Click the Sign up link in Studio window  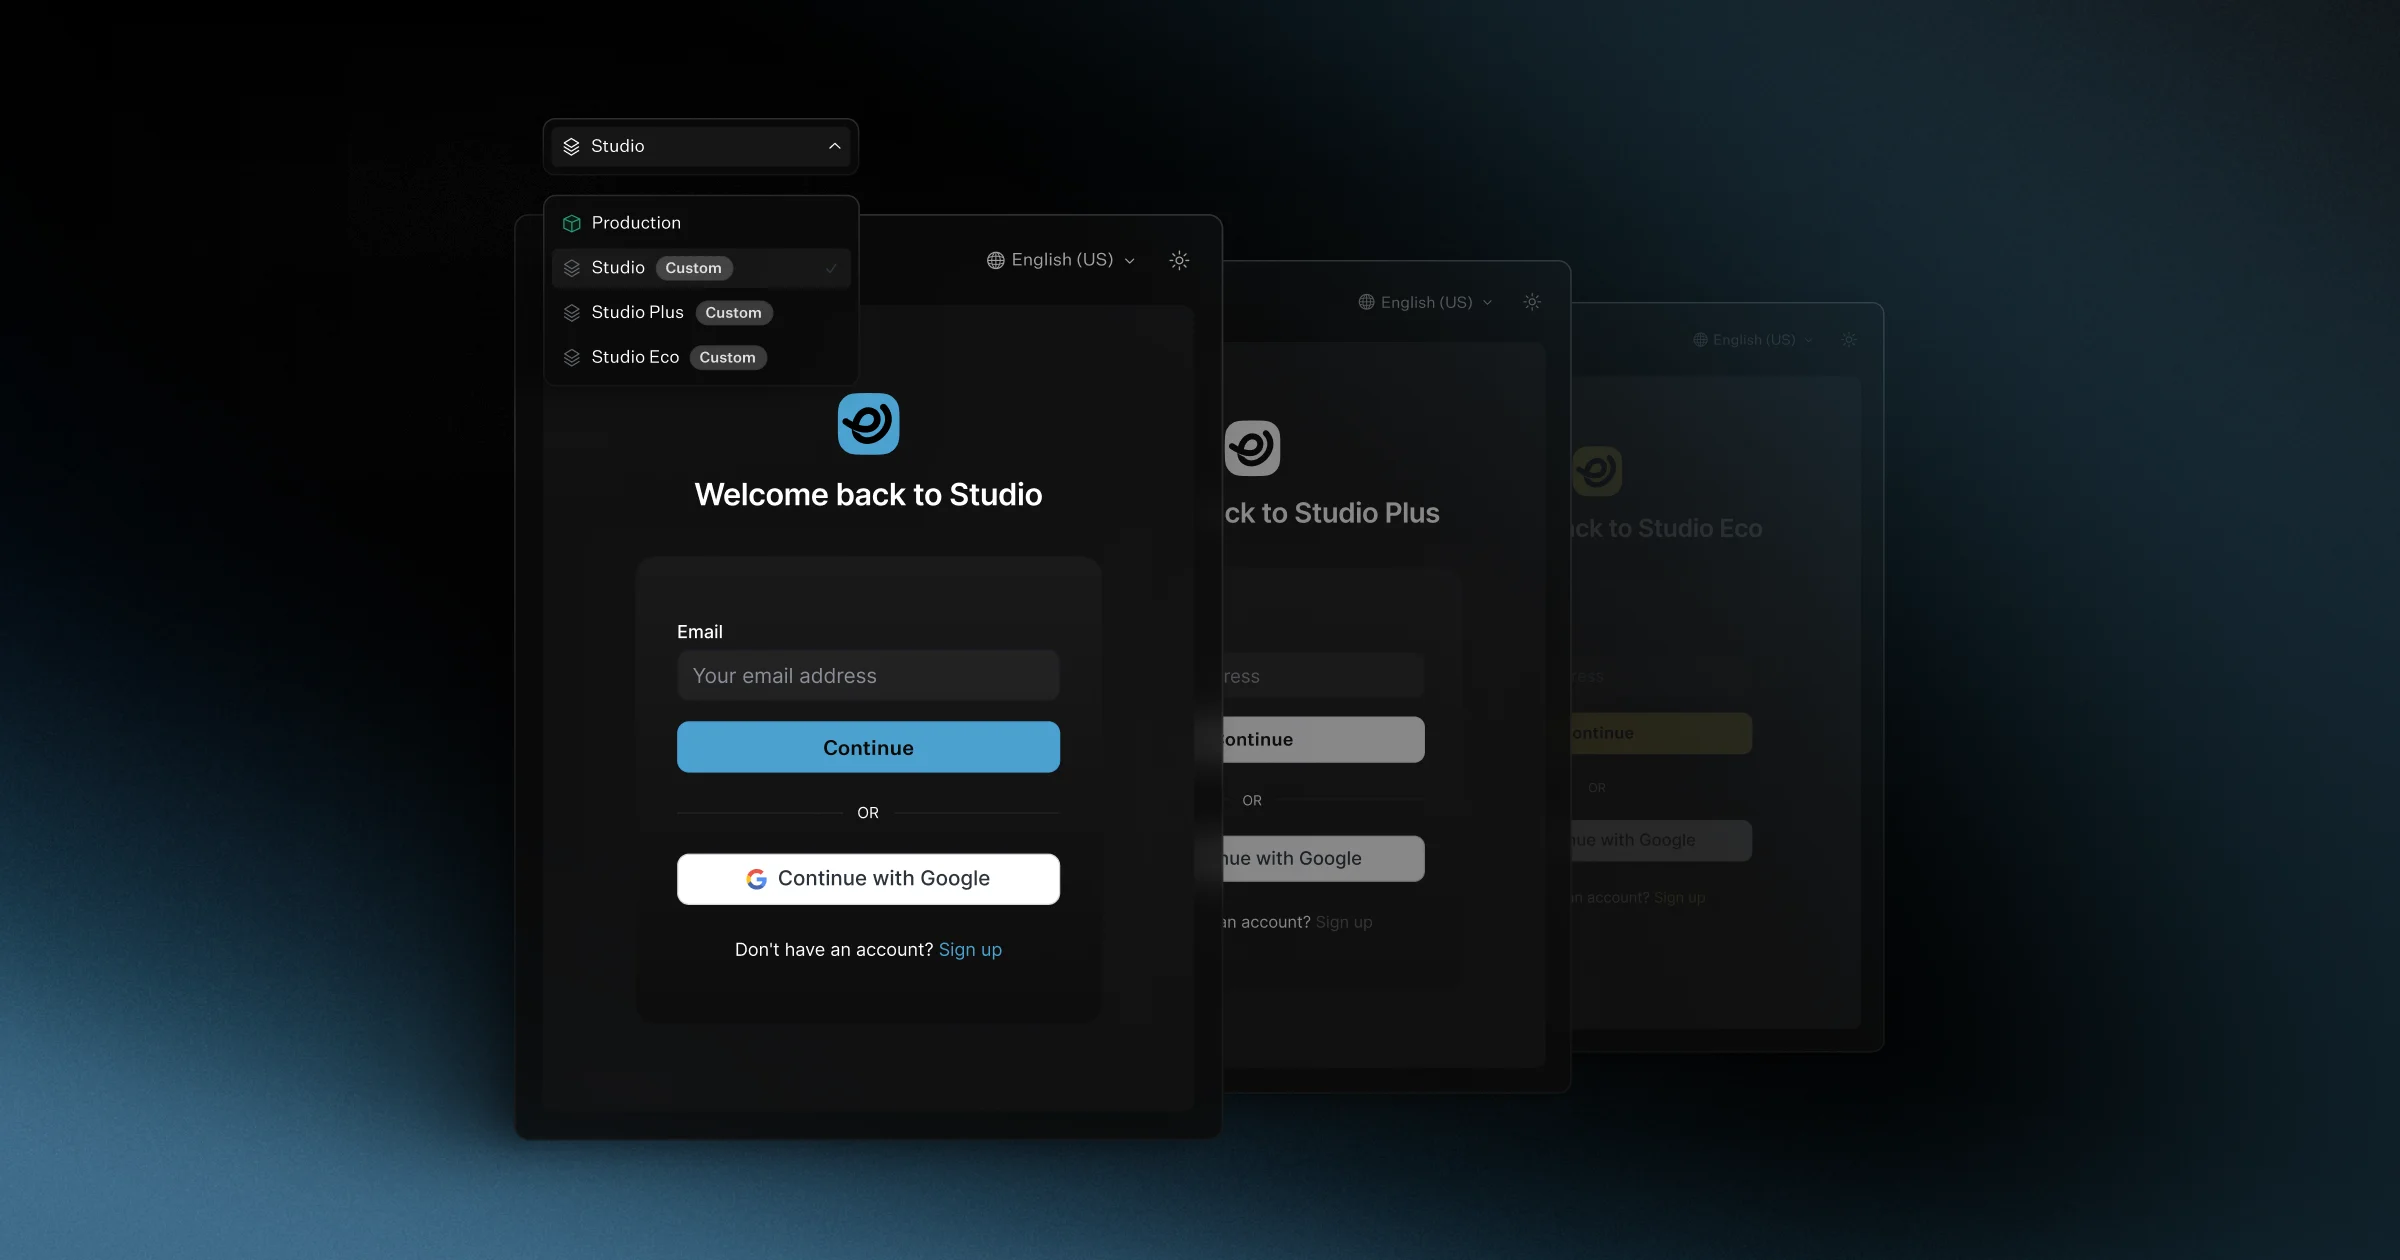tap(970, 950)
